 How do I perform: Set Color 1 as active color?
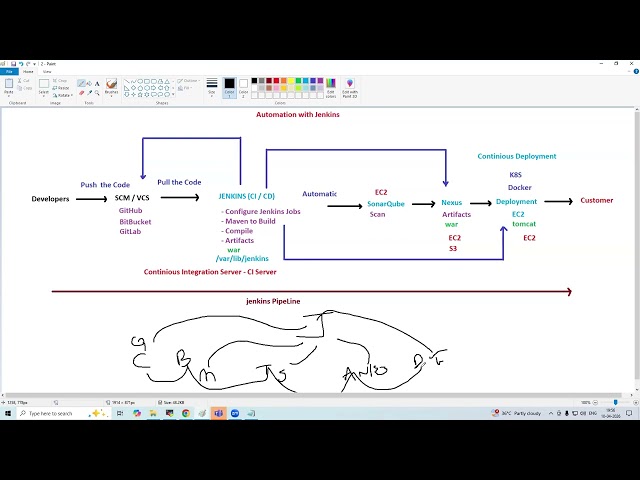click(x=229, y=87)
